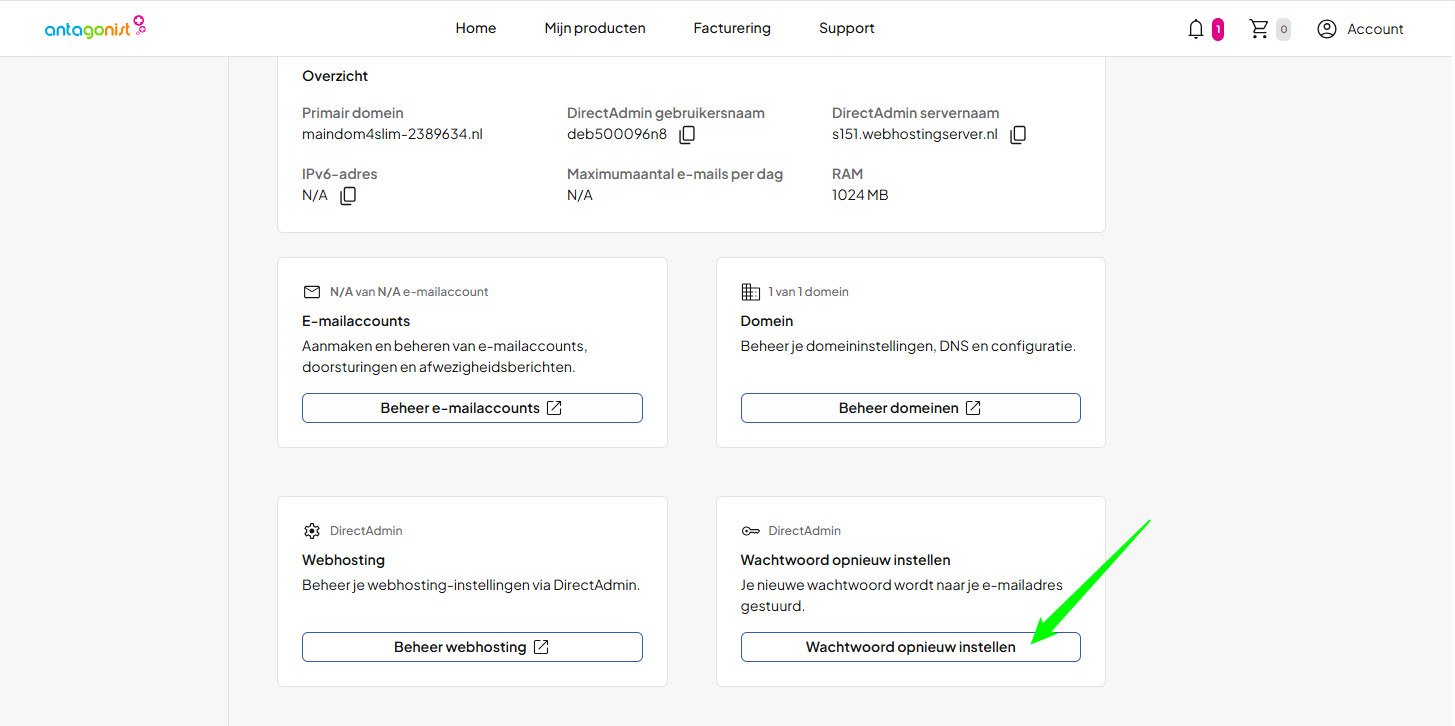Copy the DirectAdmin servernaam
This screenshot has height=726, width=1455.
coord(1018,135)
